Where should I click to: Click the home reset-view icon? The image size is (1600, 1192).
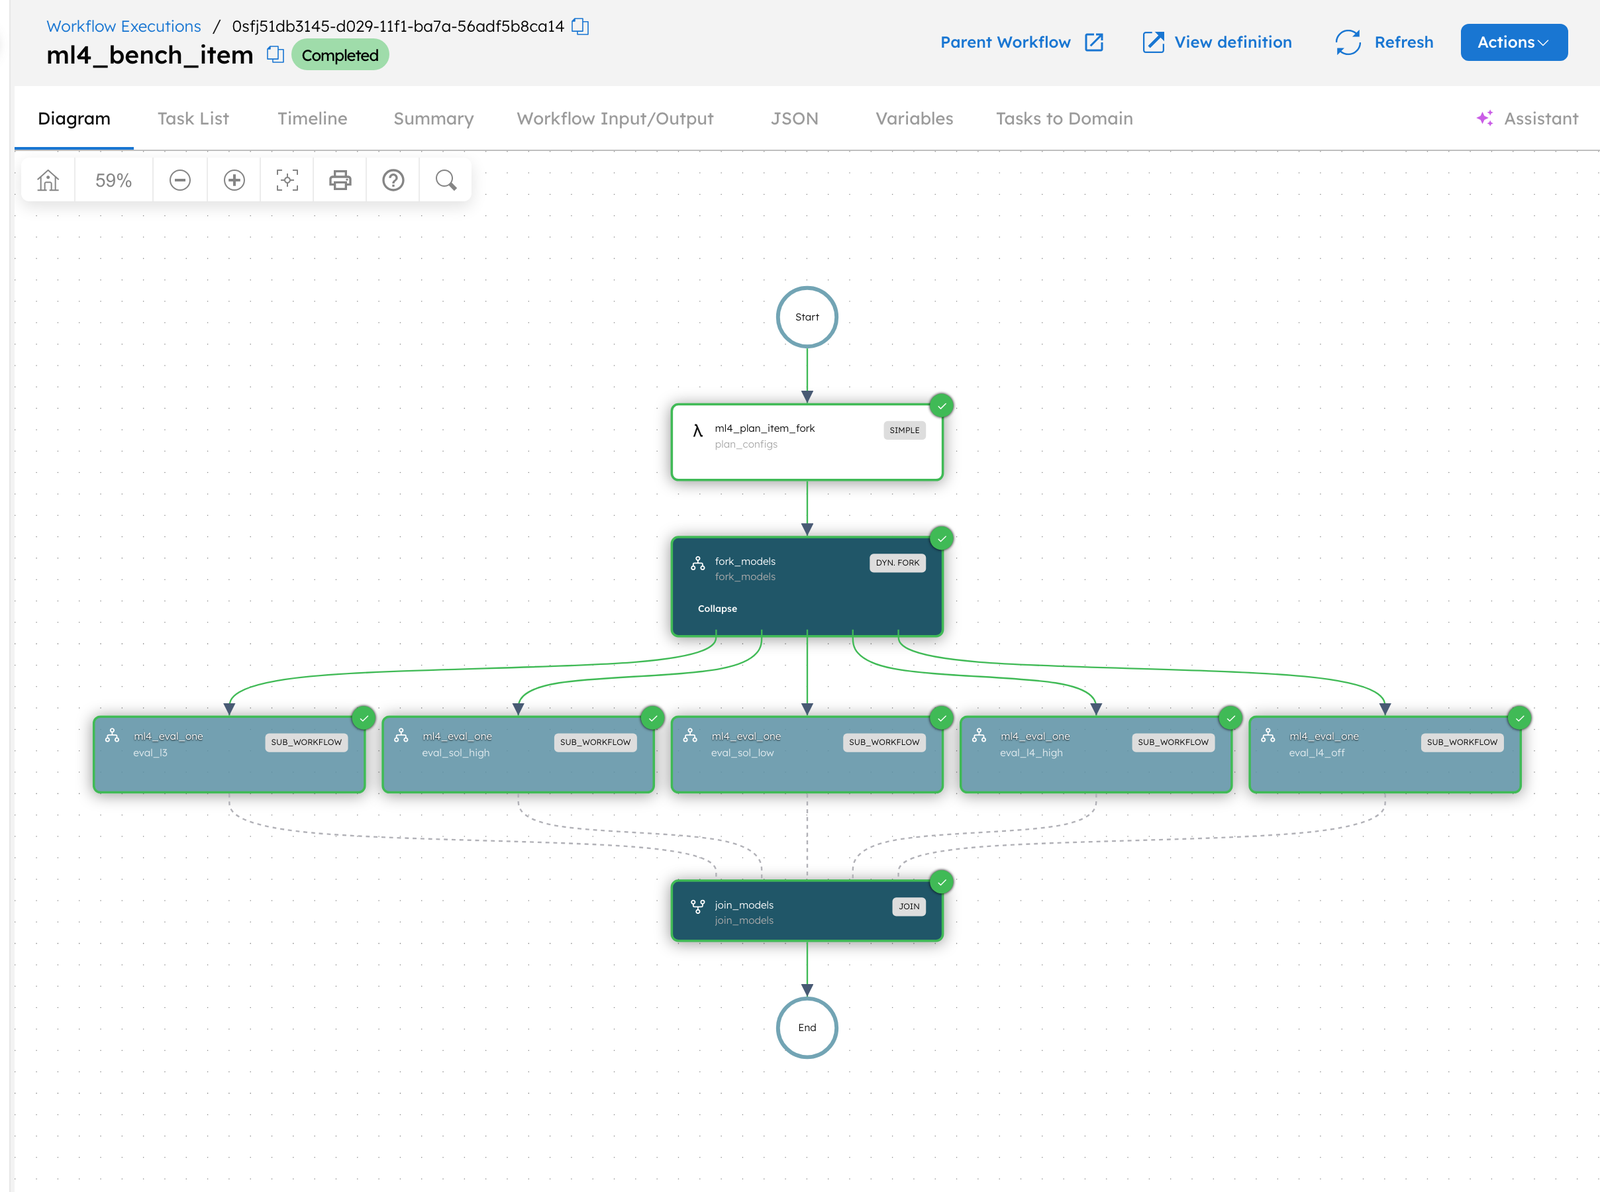pos(48,180)
